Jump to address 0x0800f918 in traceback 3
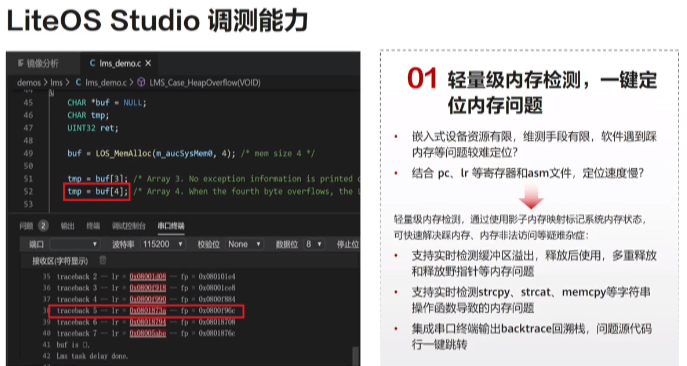This screenshot has width=687, height=366. pyautogui.click(x=148, y=288)
